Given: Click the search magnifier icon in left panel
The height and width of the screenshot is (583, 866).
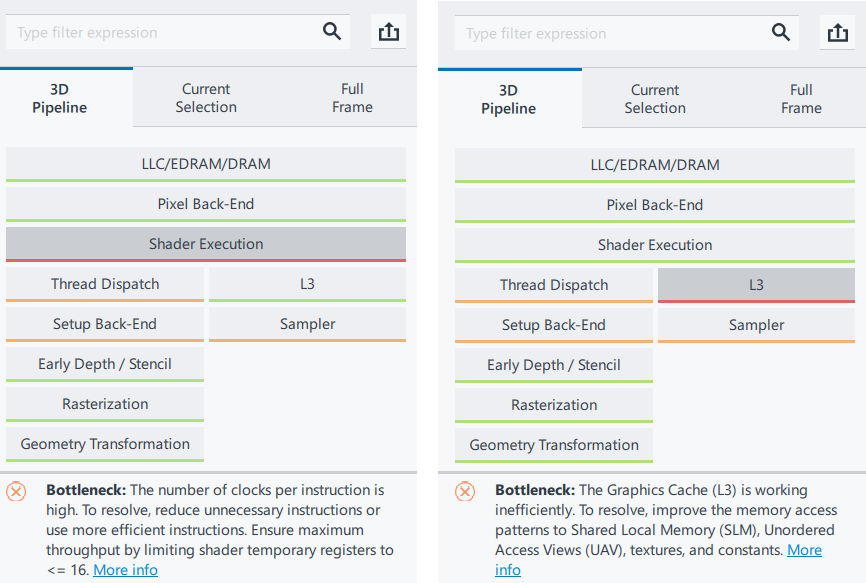Looking at the screenshot, I should 332,32.
